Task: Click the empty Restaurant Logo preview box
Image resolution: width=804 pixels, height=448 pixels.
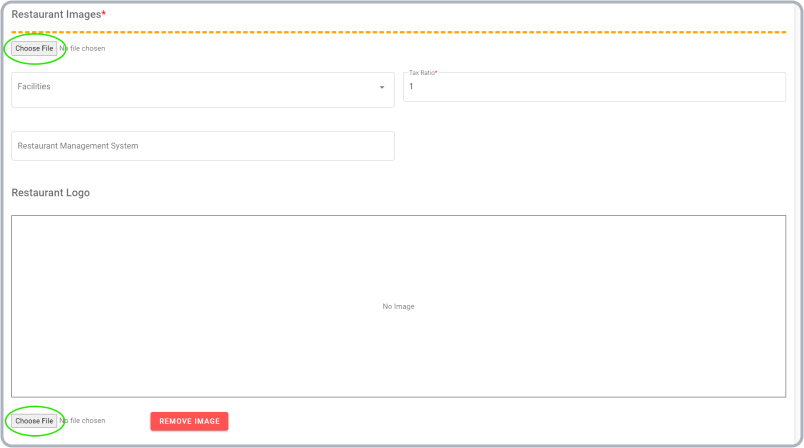Action: tap(398, 260)
